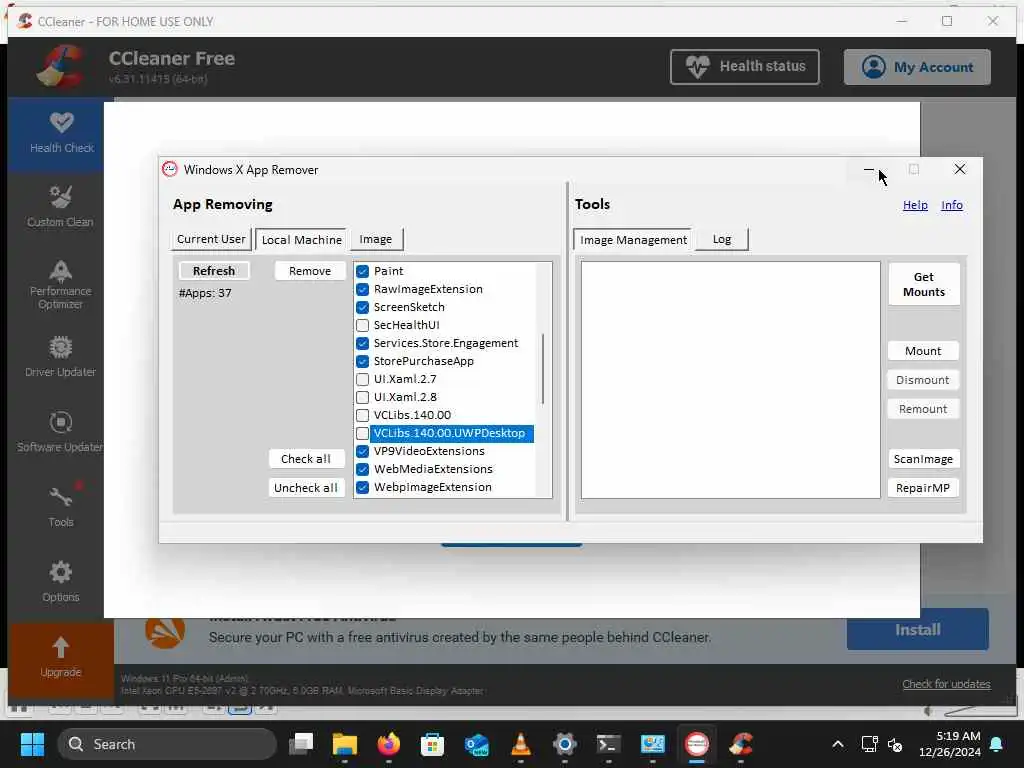Select the Windows X App Remover taskbar icon

(x=697, y=744)
